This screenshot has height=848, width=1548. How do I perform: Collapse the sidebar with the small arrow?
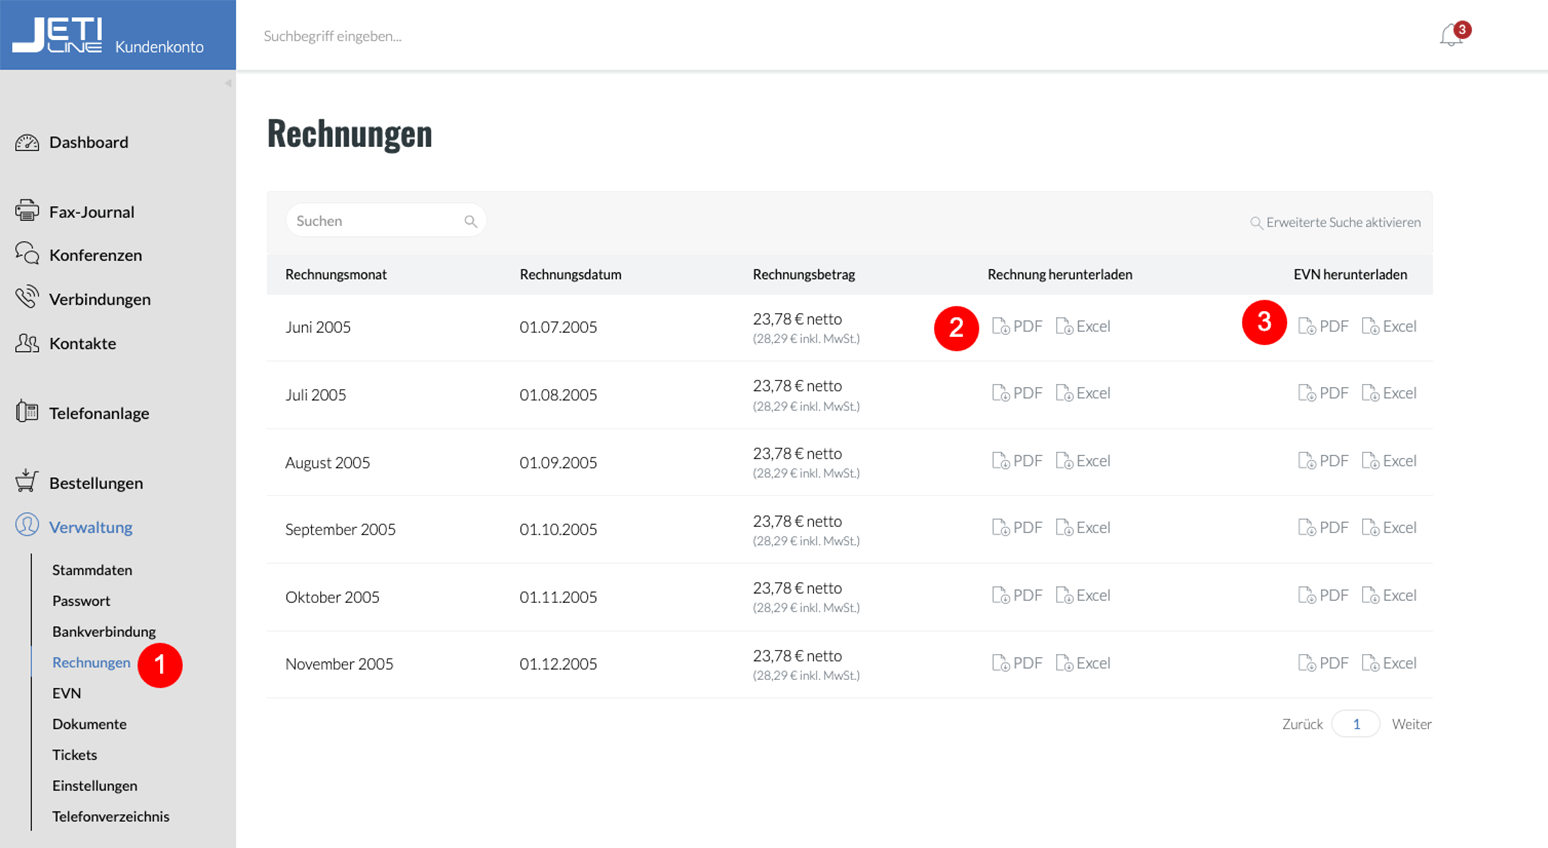tap(228, 83)
